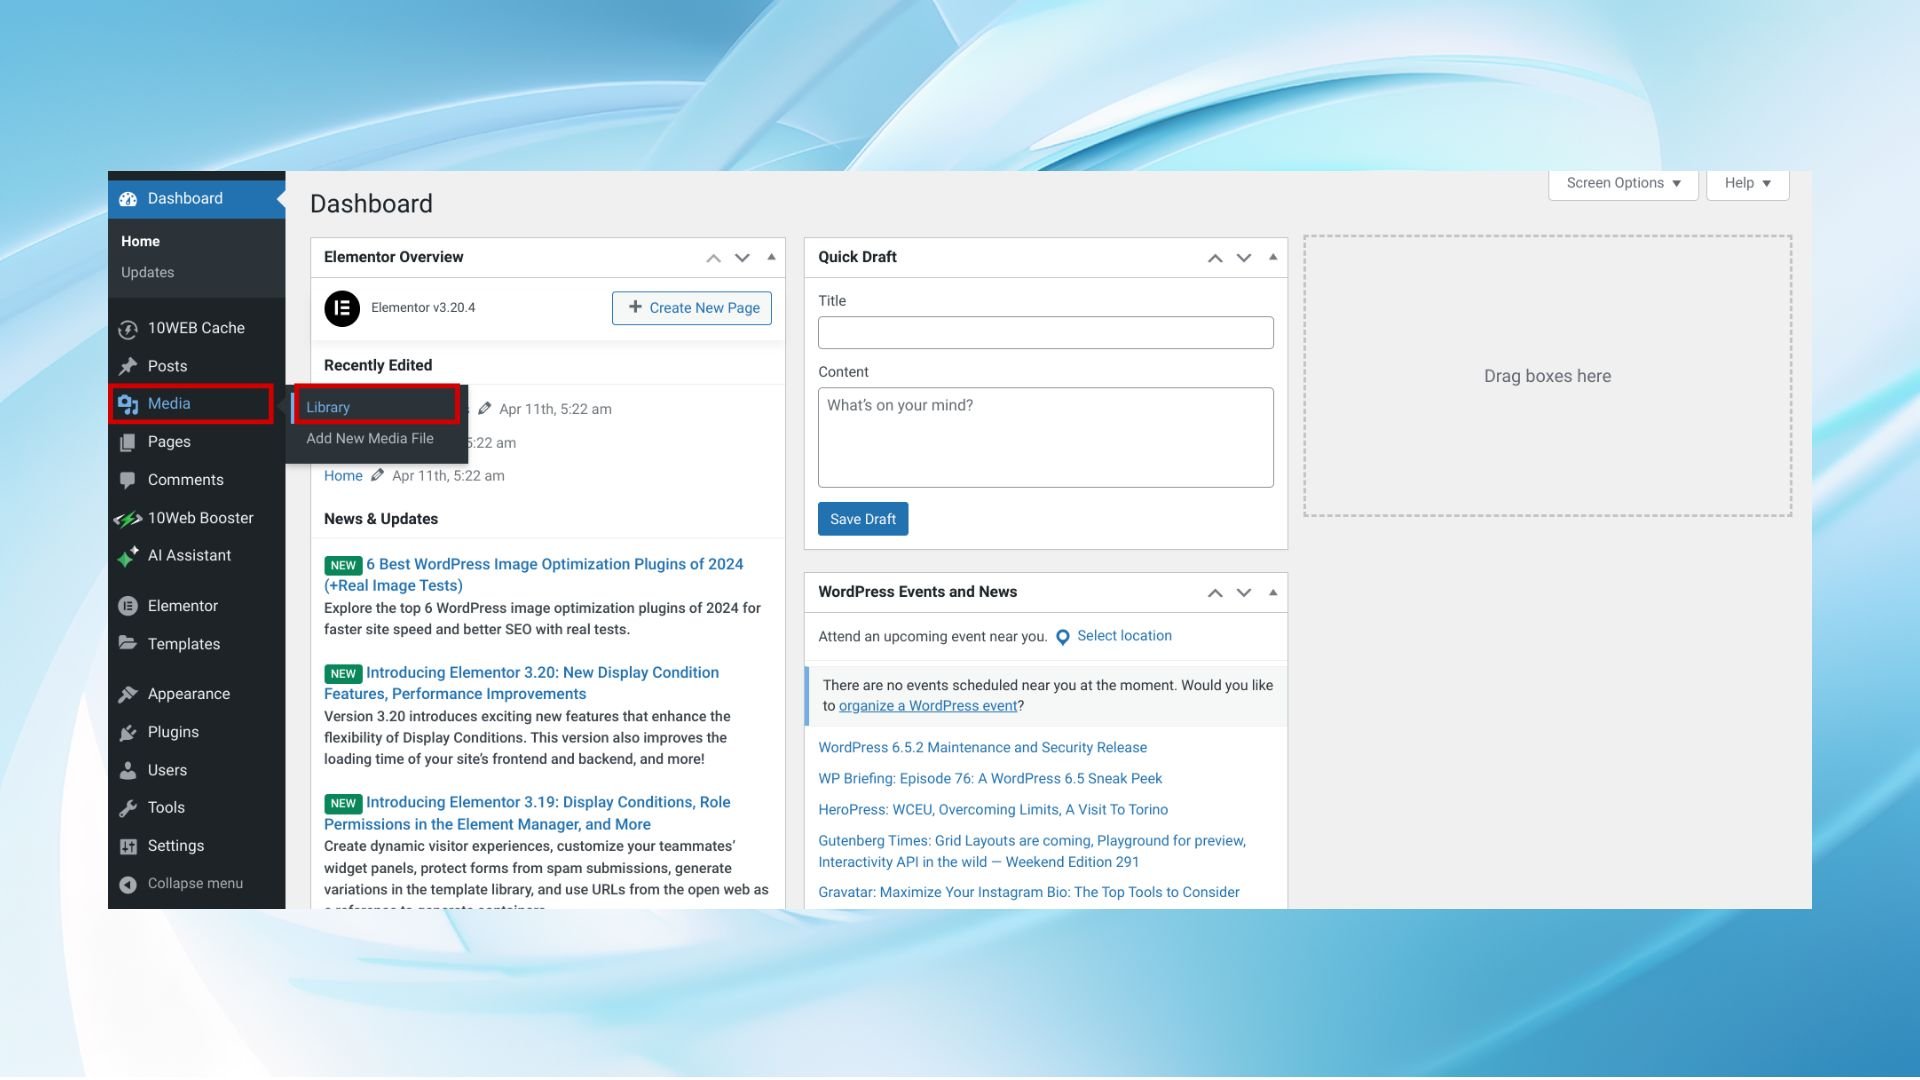Click the Elementor icon in the sidebar
This screenshot has height=1080, width=1920.
[129, 606]
